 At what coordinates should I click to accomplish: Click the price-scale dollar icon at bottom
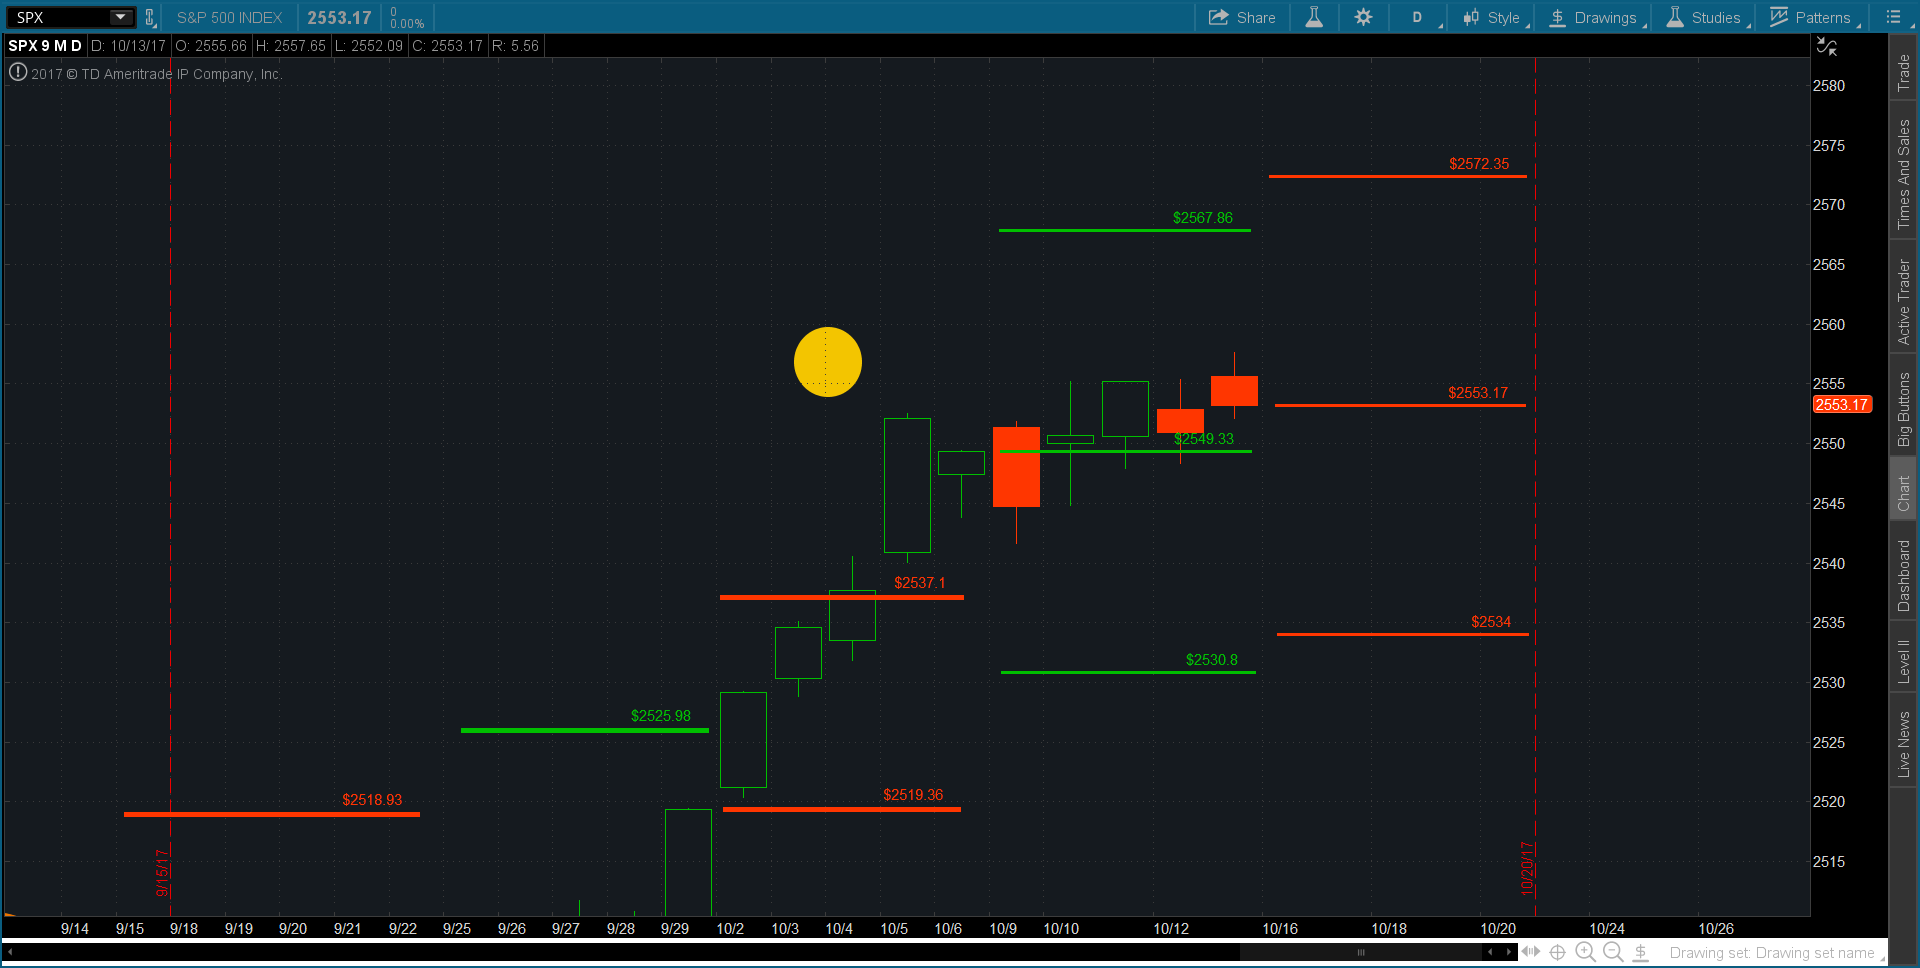pyautogui.click(x=1641, y=952)
